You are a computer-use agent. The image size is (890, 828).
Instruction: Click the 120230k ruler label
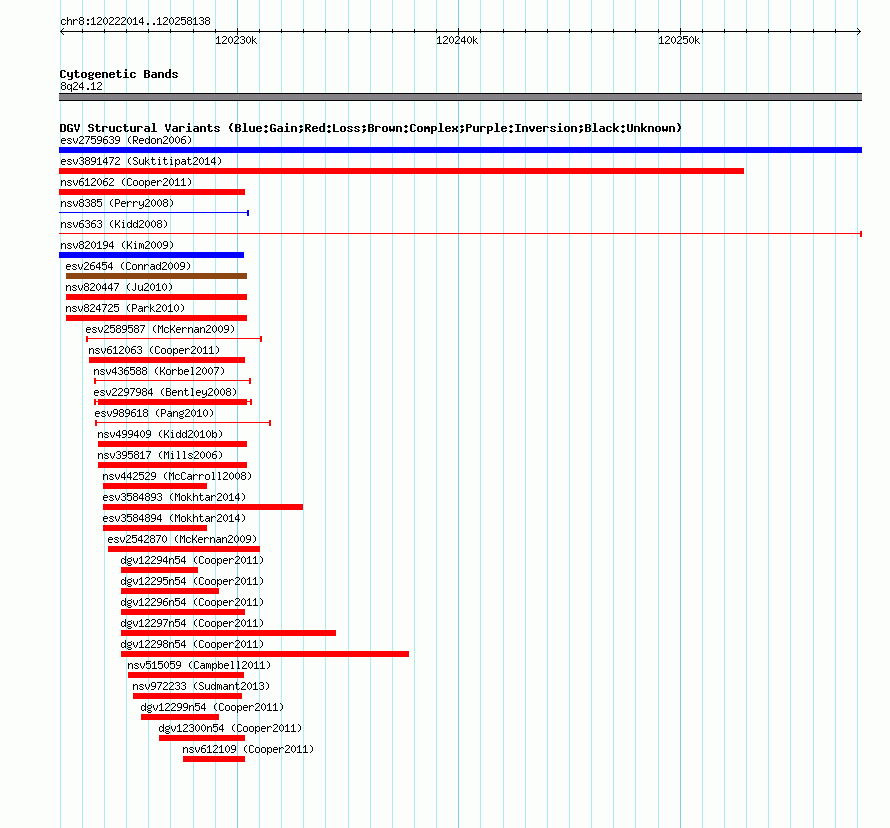(x=236, y=40)
